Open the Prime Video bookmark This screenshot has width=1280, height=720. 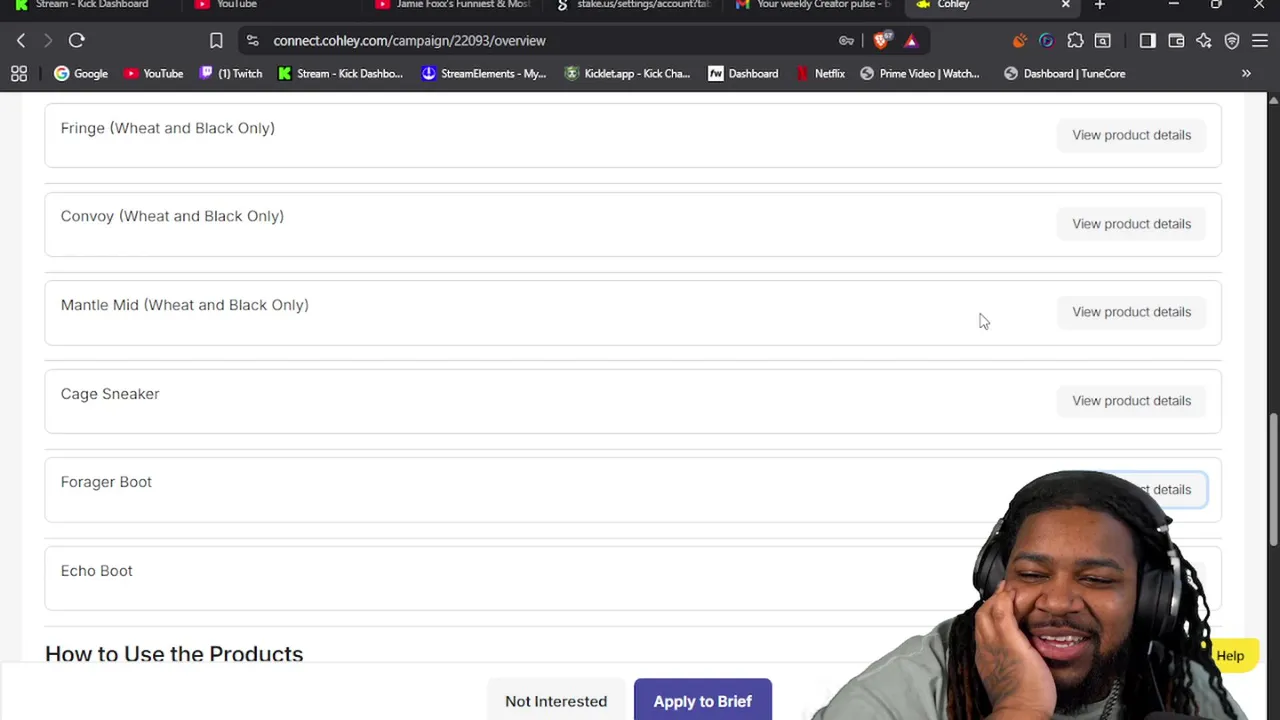click(920, 73)
